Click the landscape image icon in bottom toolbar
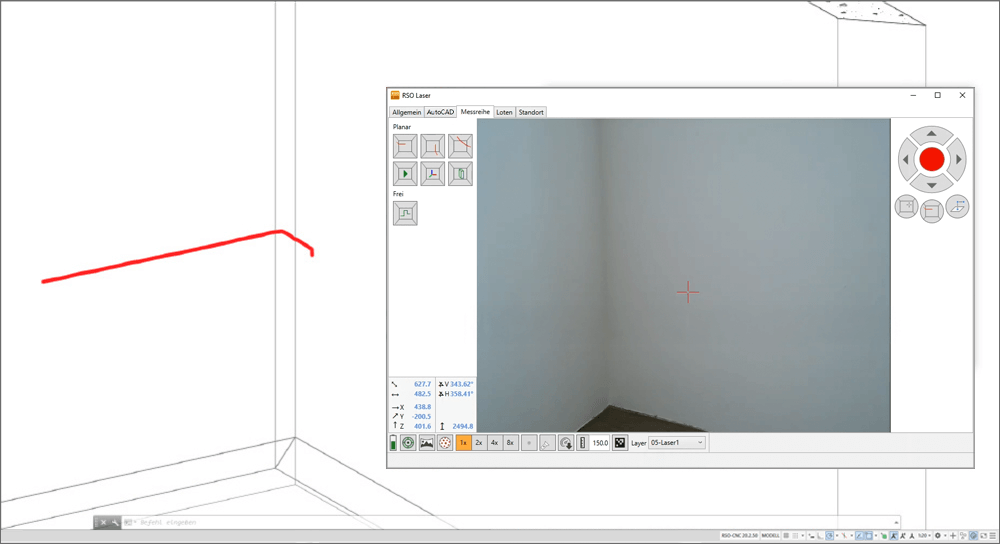 (427, 443)
